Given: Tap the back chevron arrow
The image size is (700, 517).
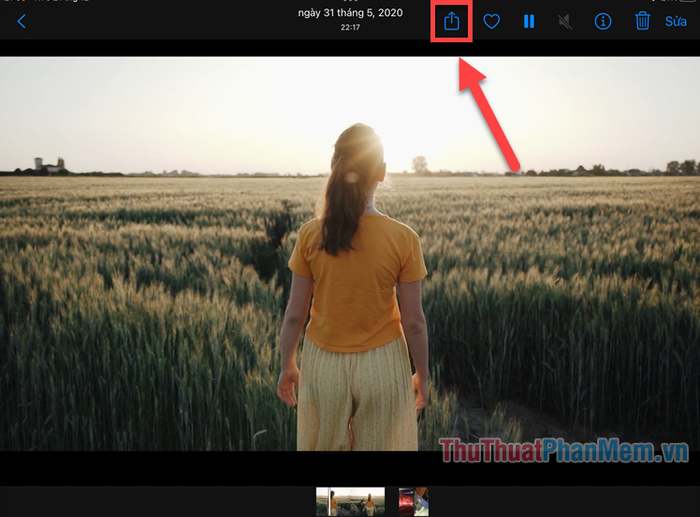Looking at the screenshot, I should [21, 21].
